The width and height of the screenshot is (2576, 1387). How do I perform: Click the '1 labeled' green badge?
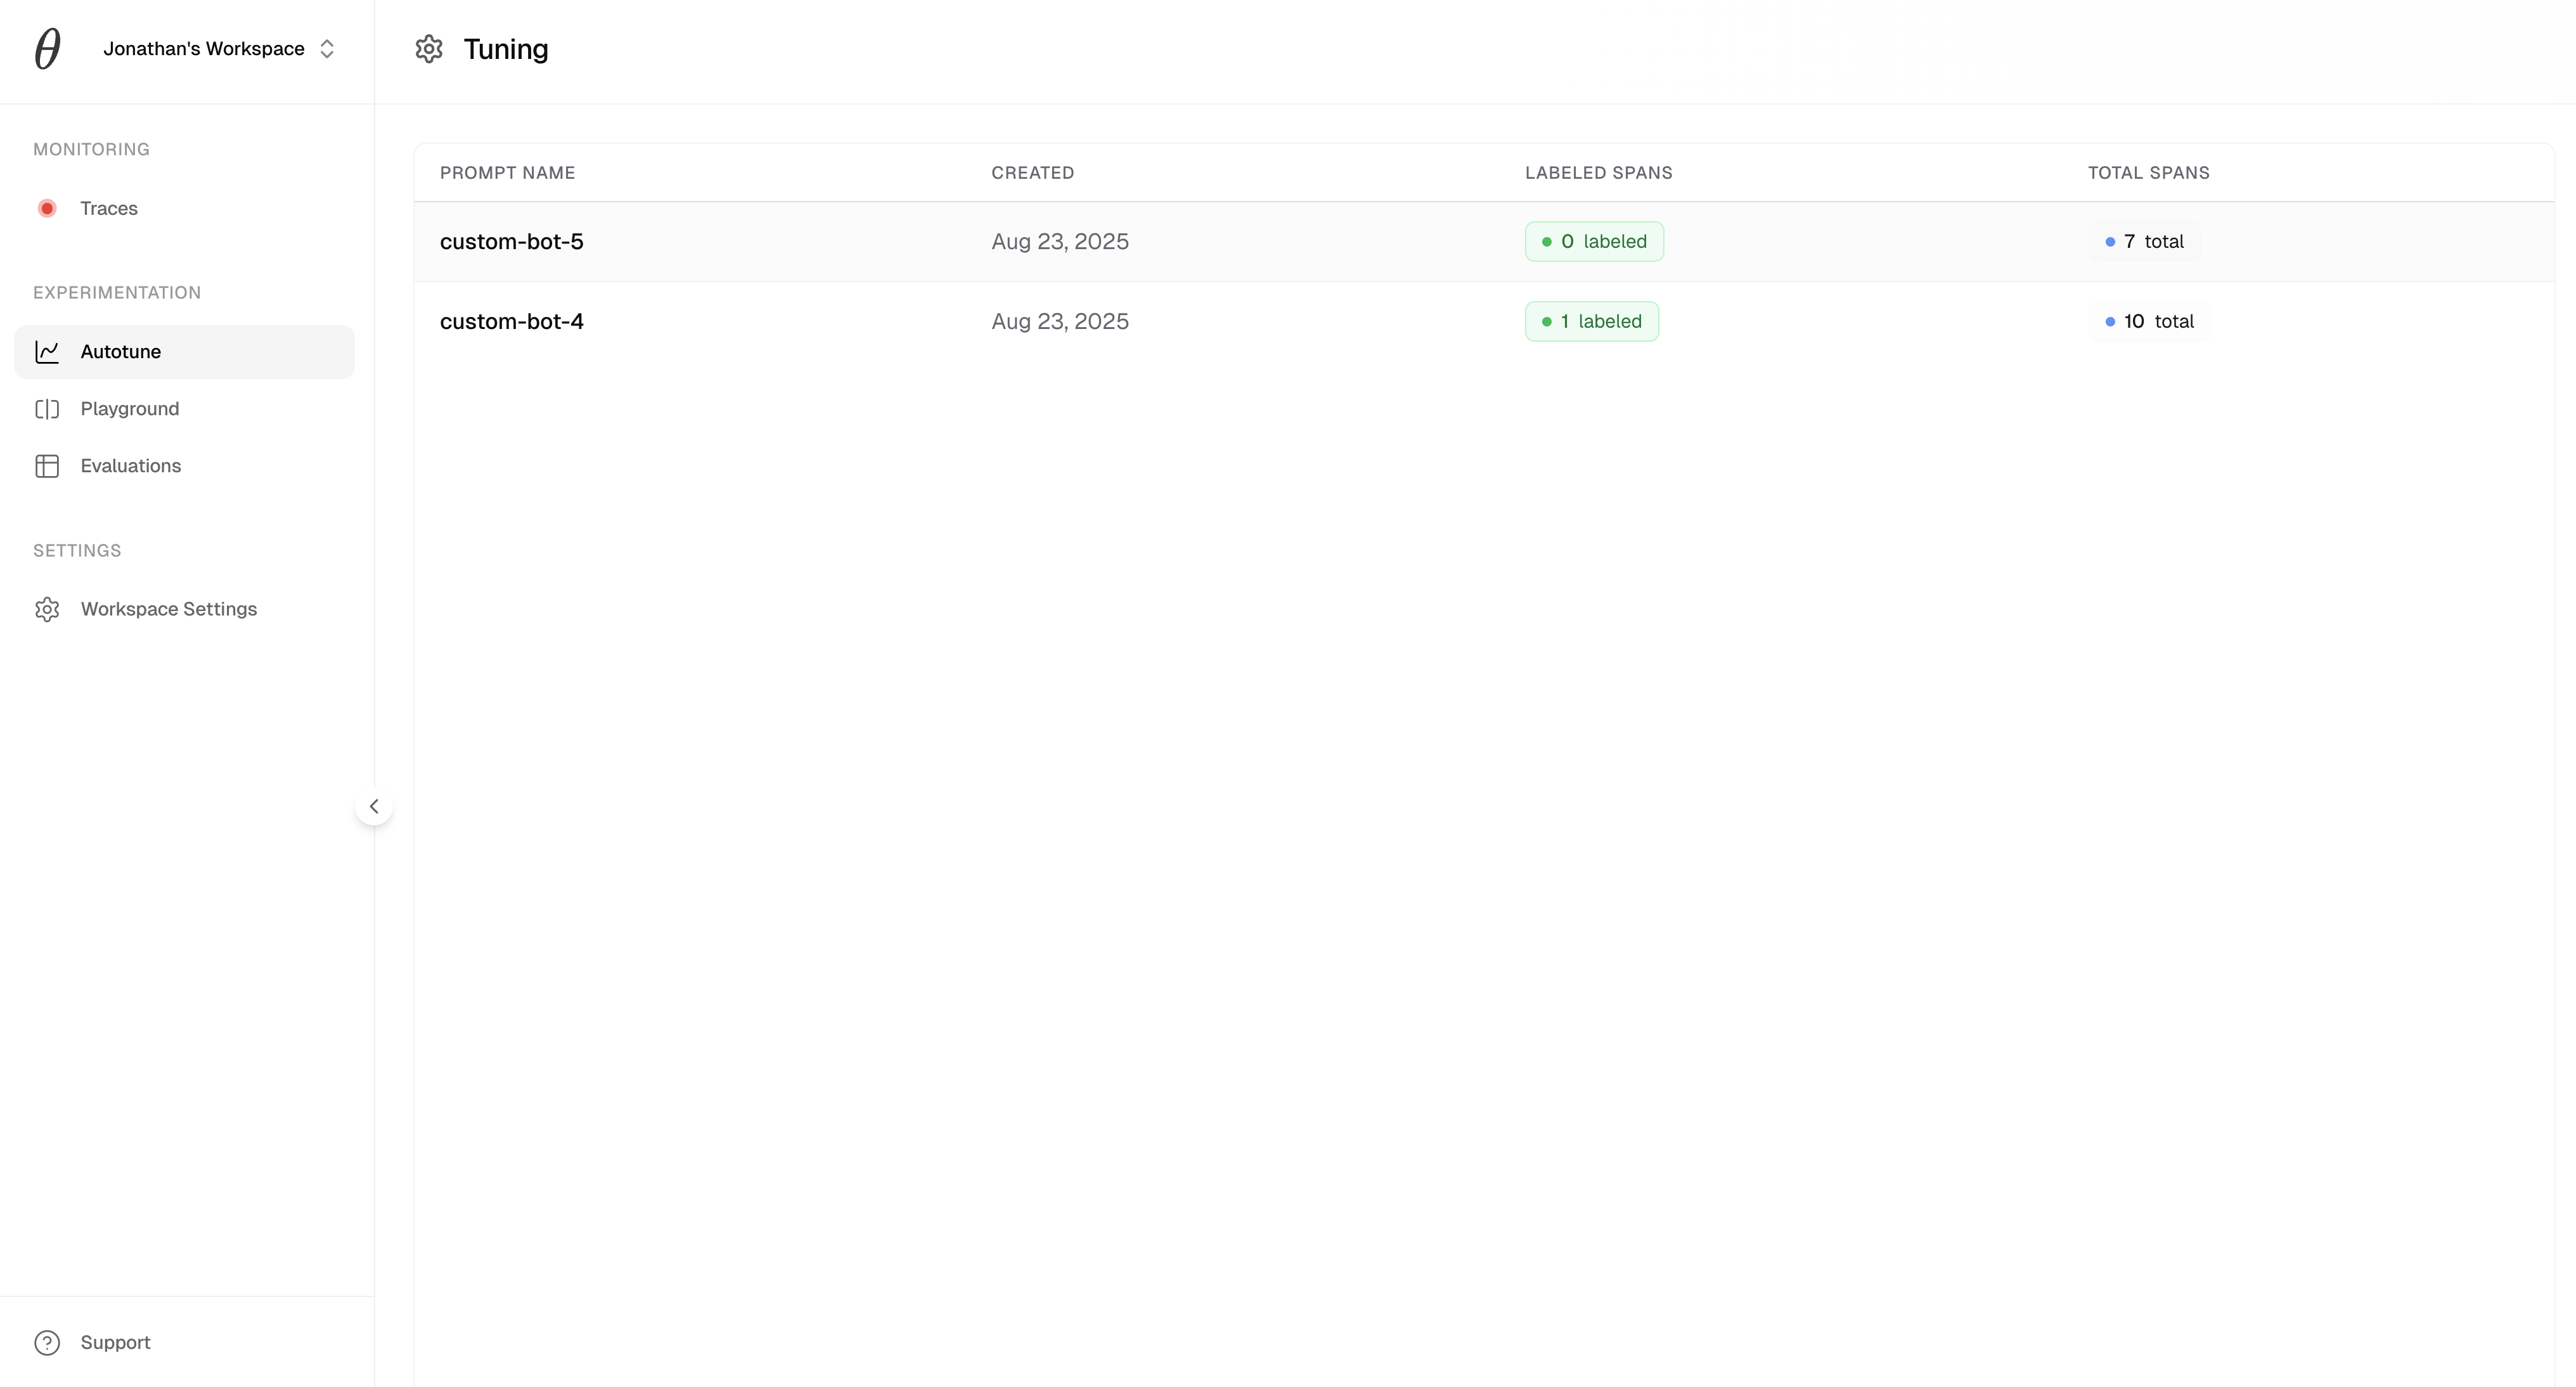coord(1591,322)
